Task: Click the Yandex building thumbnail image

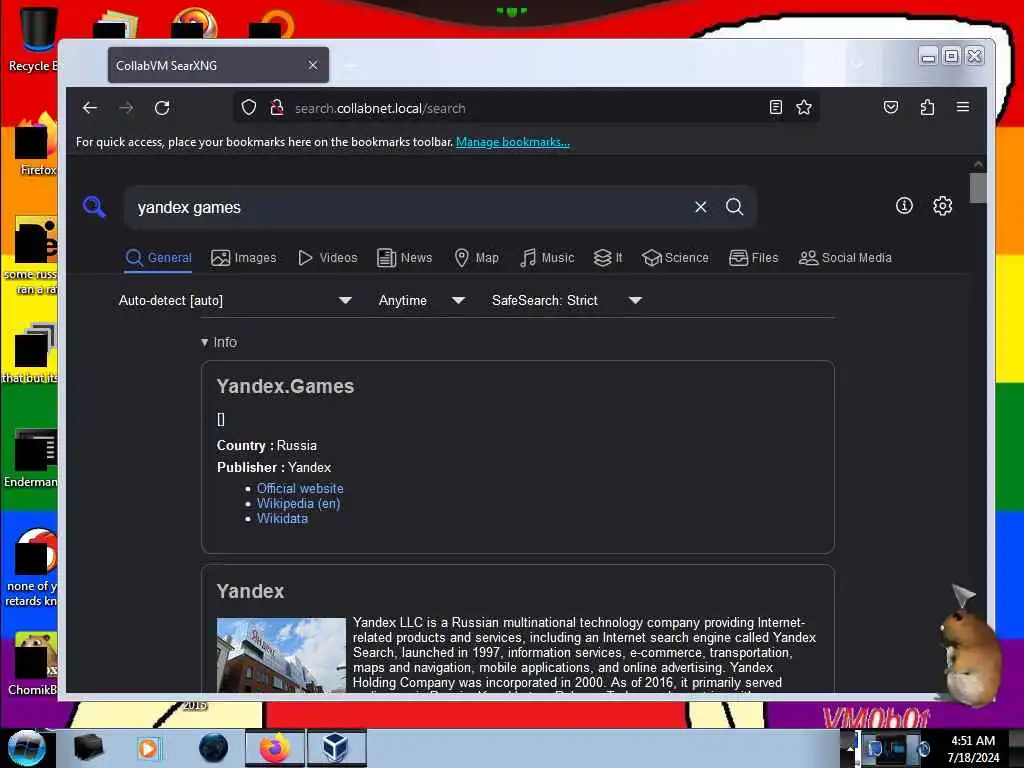Action: pyautogui.click(x=281, y=655)
